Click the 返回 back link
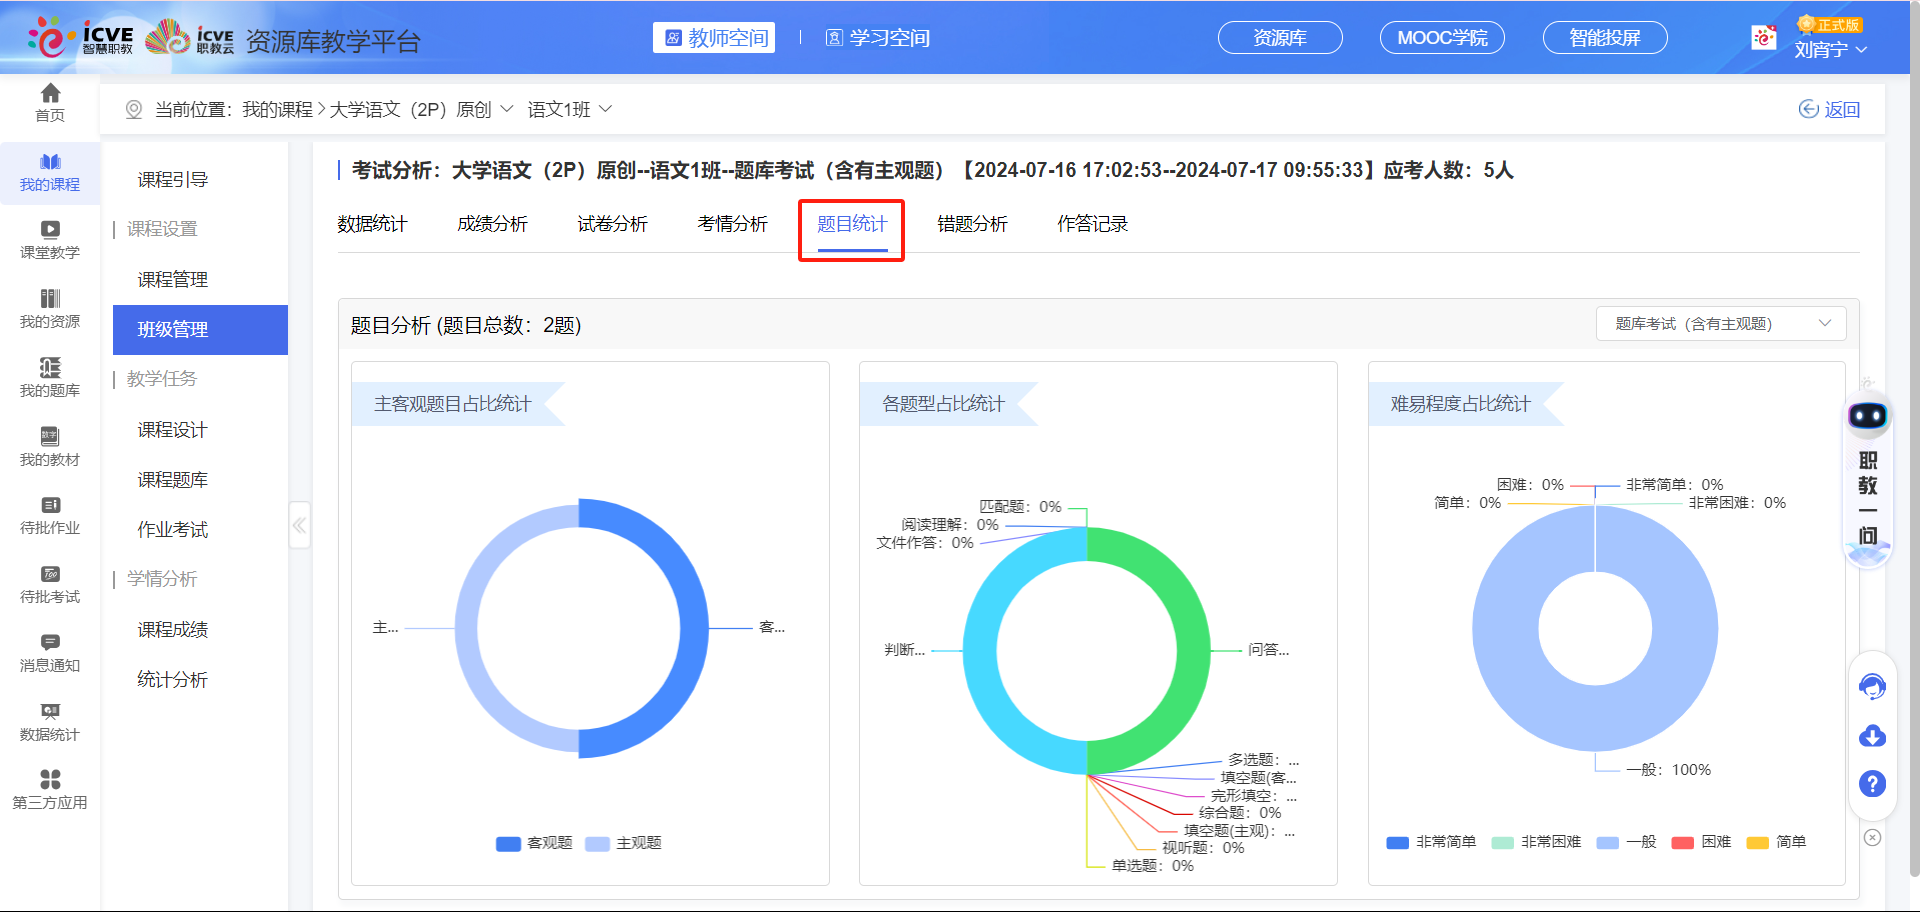The height and width of the screenshot is (912, 1920). tap(1830, 109)
